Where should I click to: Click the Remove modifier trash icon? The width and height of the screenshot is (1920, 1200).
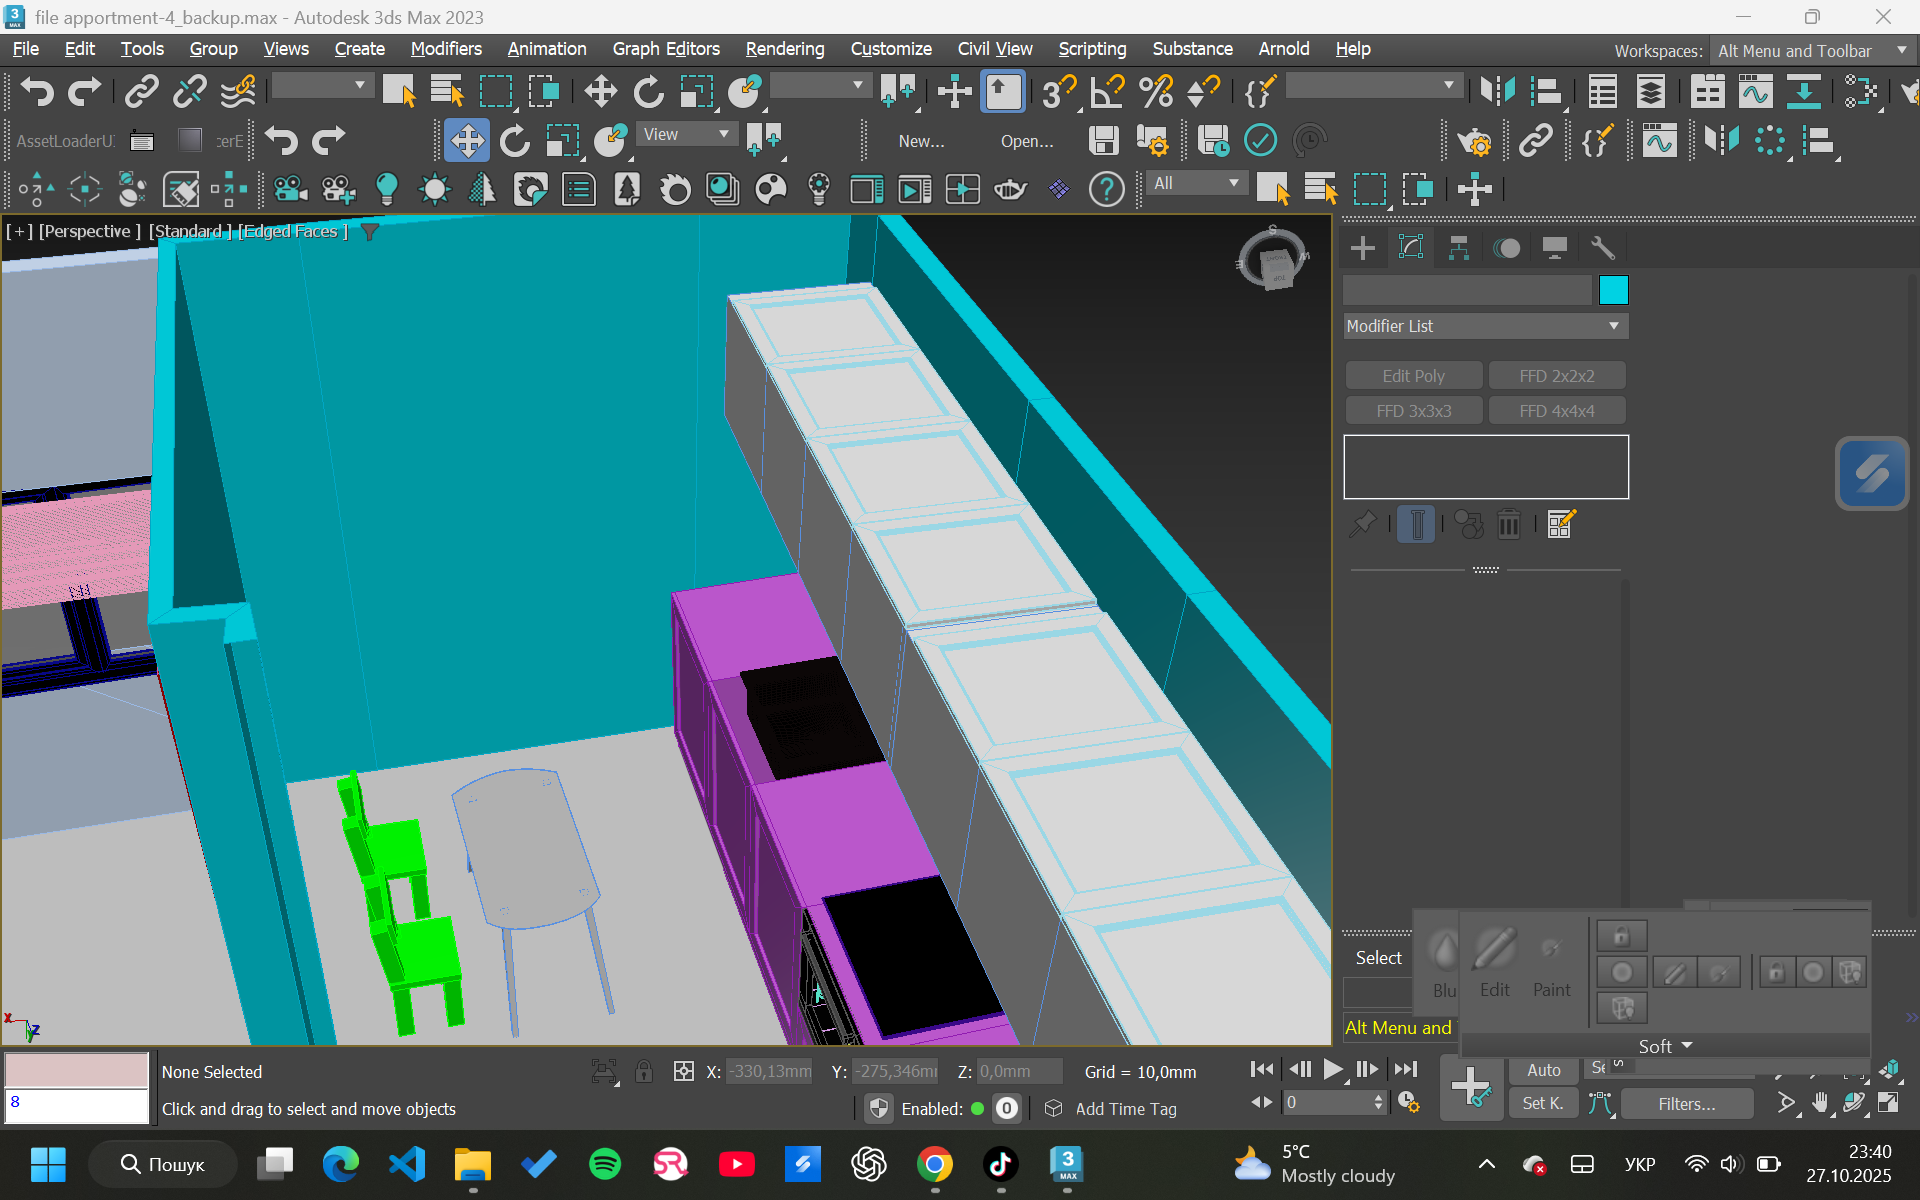pos(1509,524)
